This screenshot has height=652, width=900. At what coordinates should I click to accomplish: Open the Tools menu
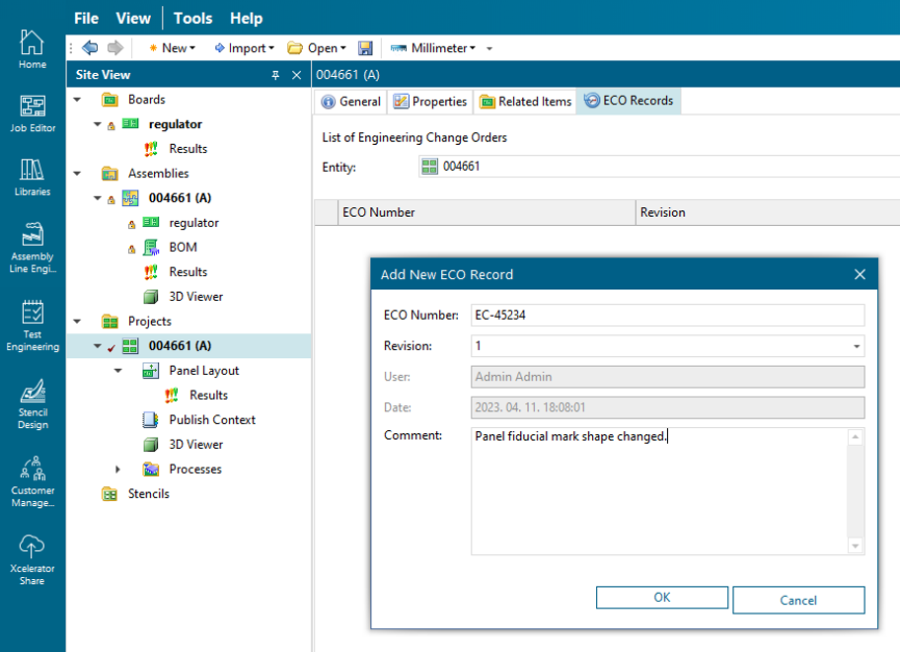click(x=192, y=18)
